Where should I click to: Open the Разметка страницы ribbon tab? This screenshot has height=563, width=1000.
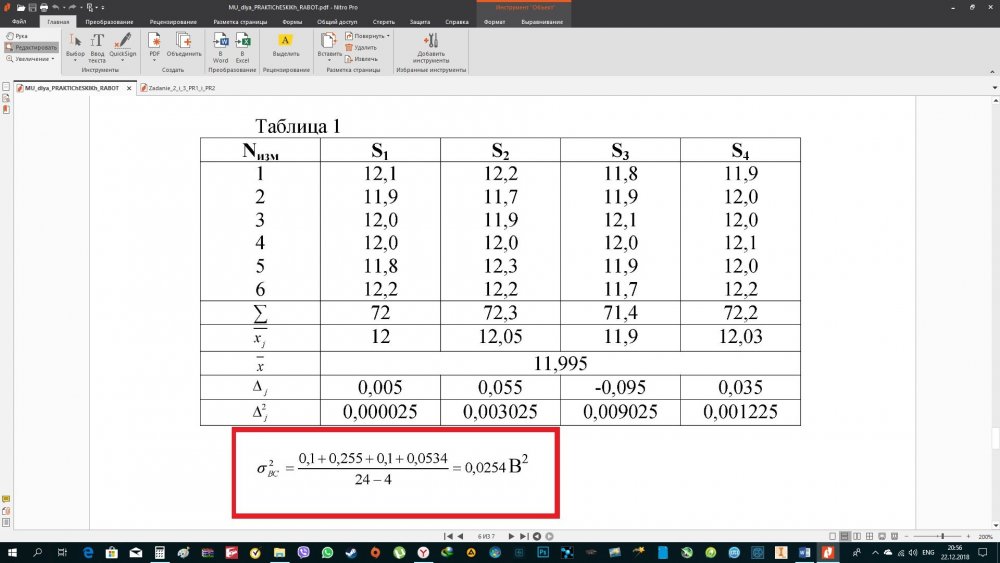pos(240,22)
